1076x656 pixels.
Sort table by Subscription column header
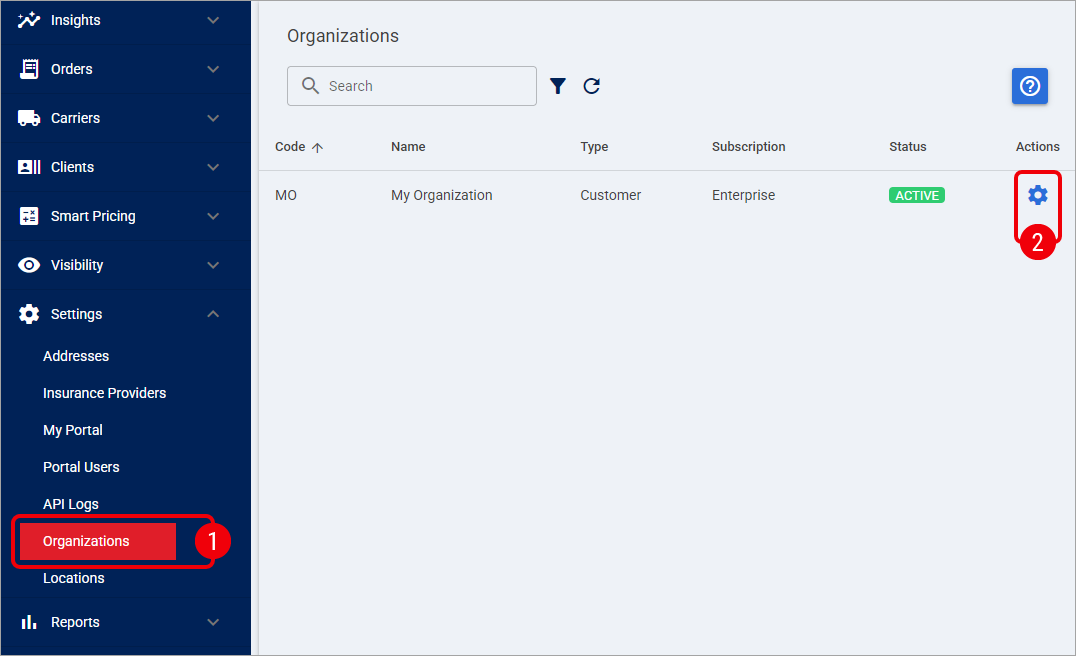(x=749, y=147)
